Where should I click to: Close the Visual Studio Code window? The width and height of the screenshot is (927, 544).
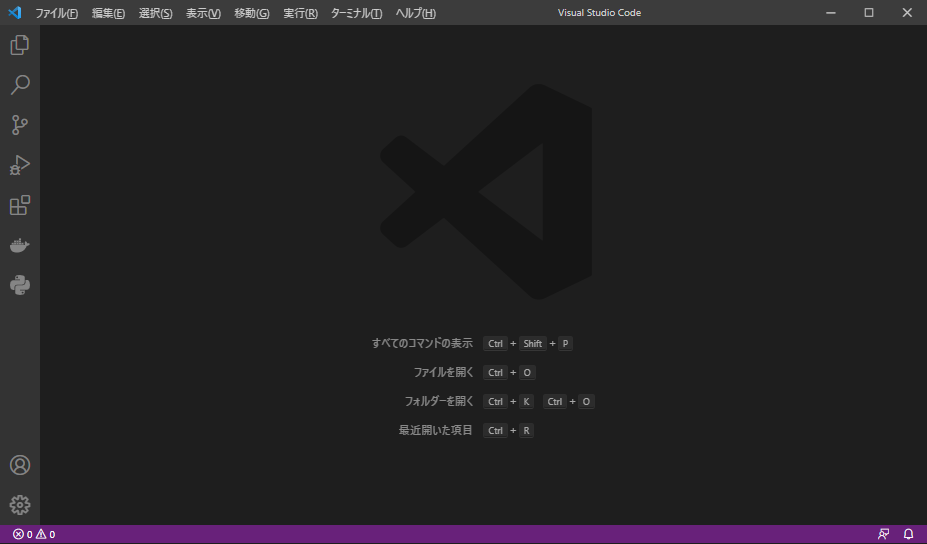click(x=907, y=12)
